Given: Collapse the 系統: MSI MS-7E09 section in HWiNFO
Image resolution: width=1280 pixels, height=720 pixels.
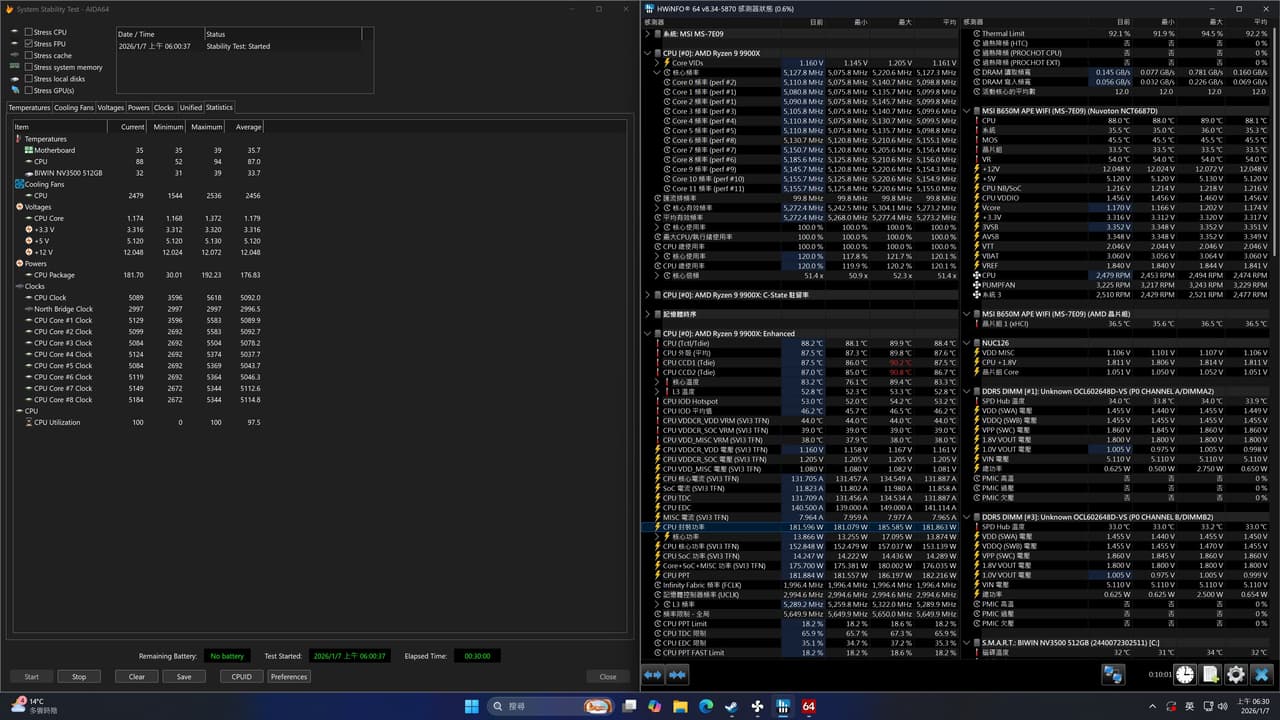Looking at the screenshot, I should tap(649, 34).
